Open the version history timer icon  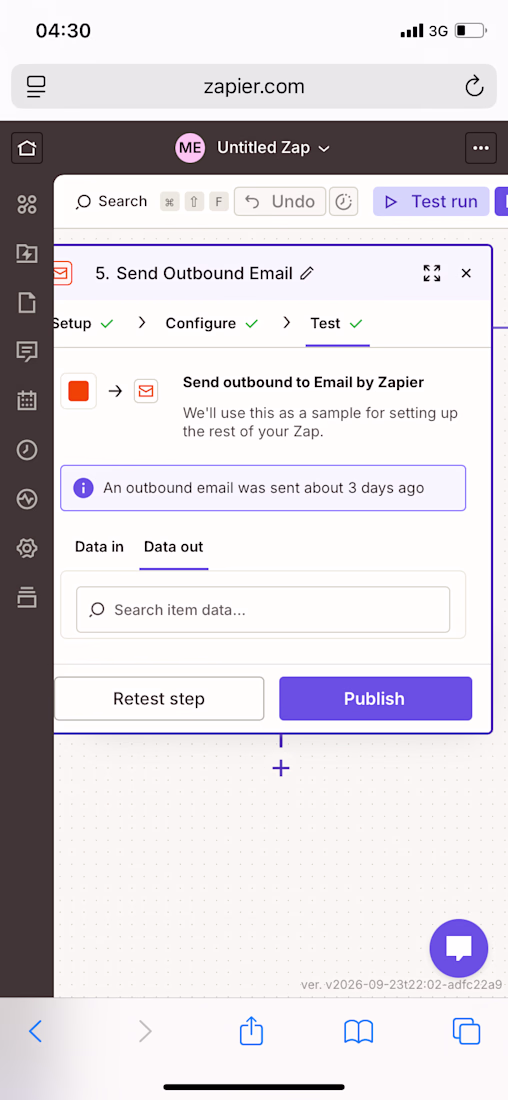(343, 202)
